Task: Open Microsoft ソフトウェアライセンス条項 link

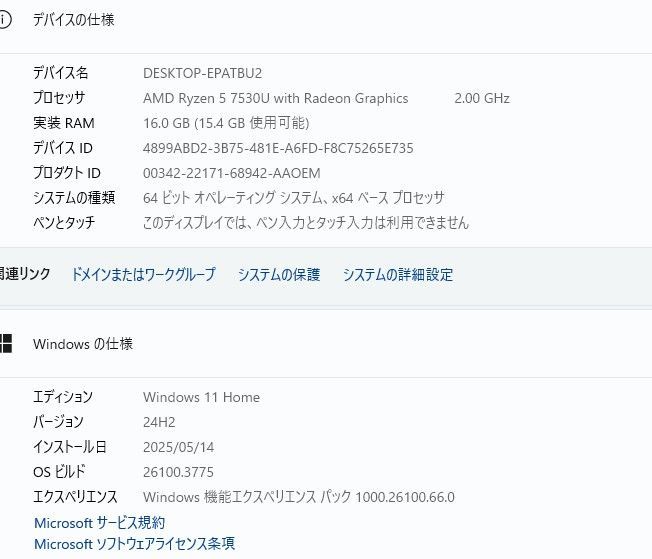Action: point(134,544)
